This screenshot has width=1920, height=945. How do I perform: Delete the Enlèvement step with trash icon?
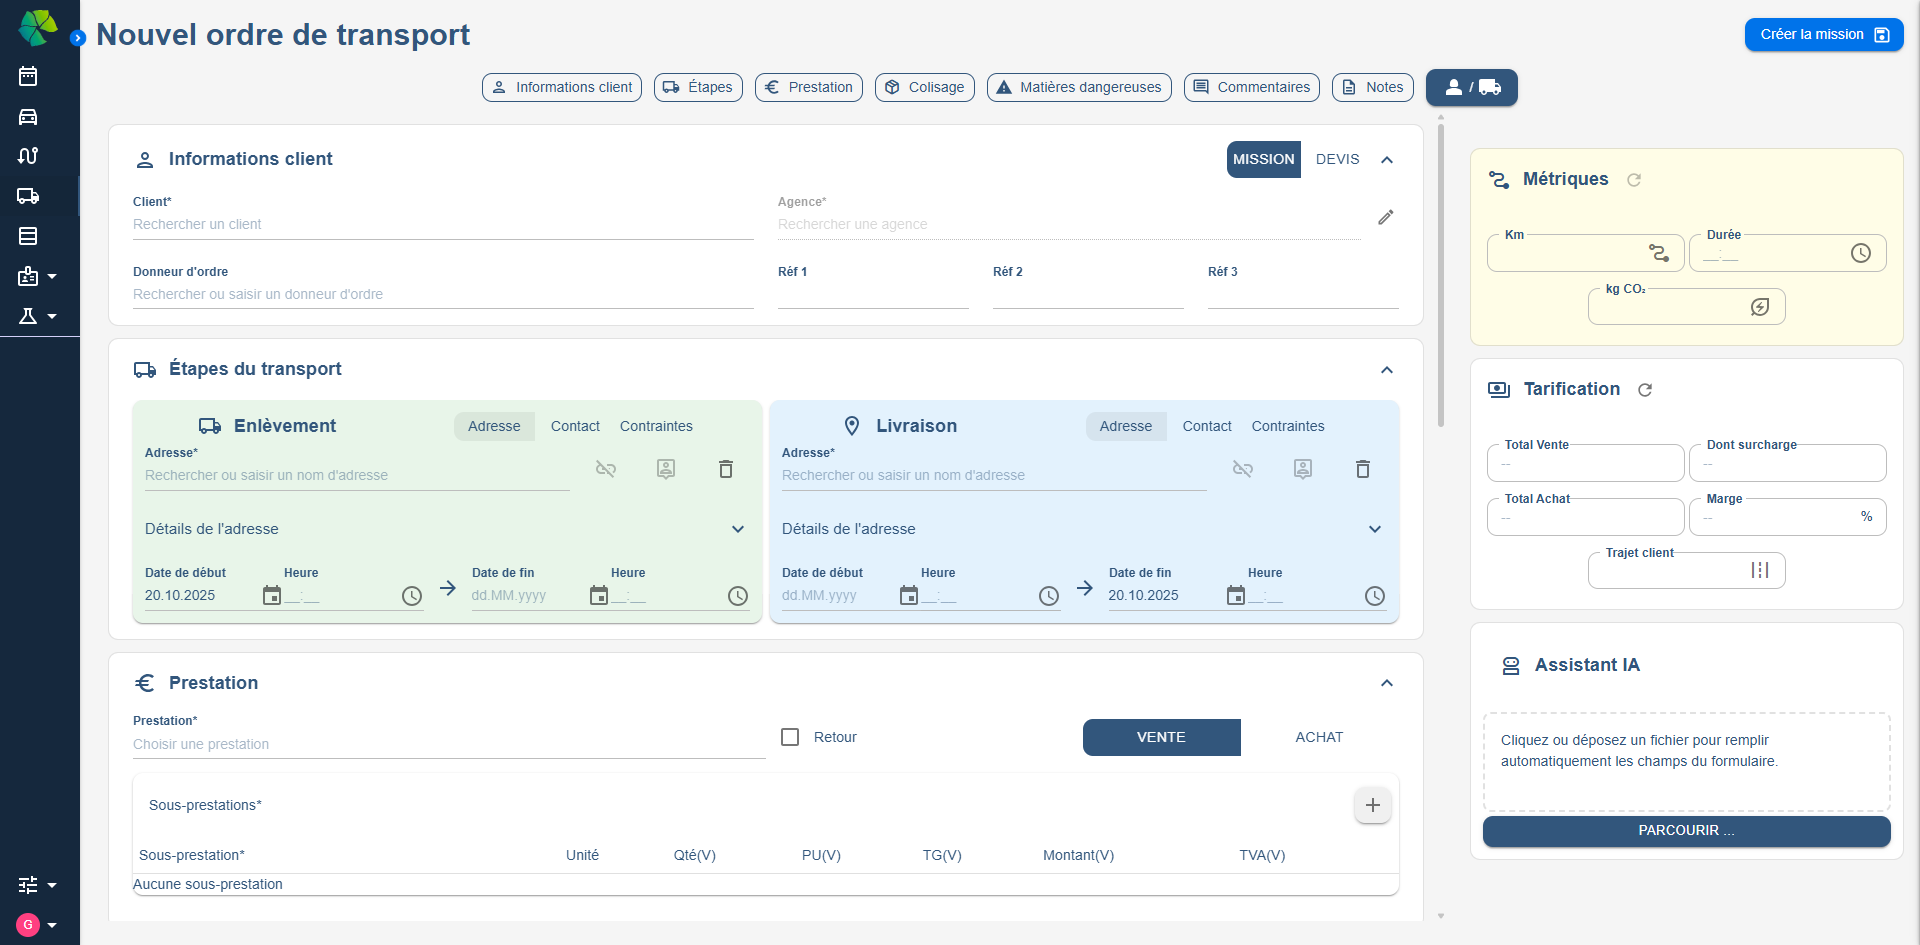[x=726, y=469]
